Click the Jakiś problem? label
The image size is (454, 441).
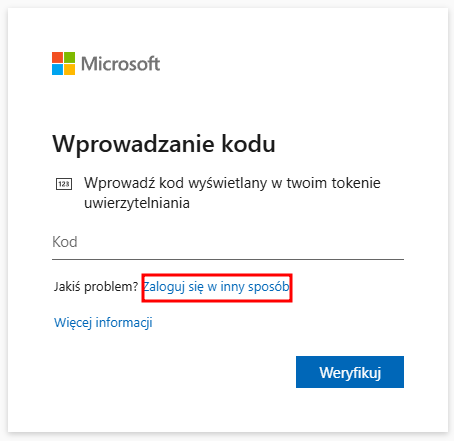coord(96,287)
